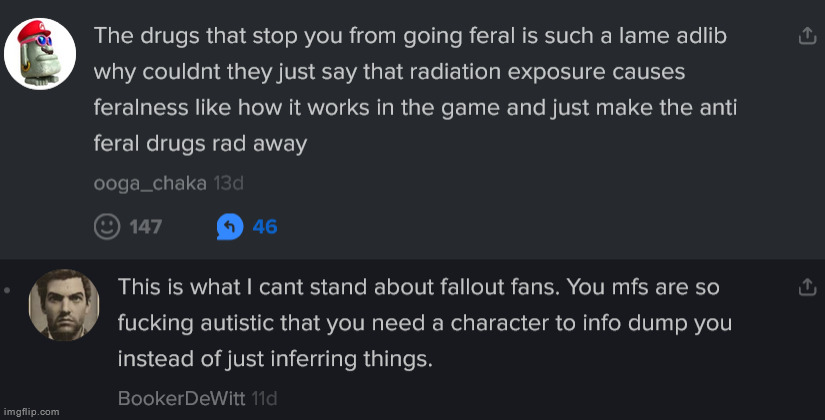Visit the ooga_chaka username link

click(150, 183)
